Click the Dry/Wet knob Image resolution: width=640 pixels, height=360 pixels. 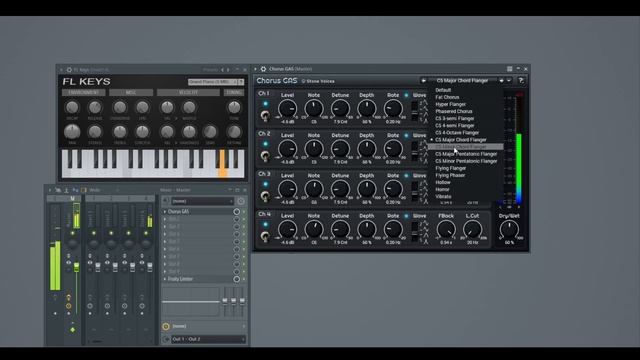[x=509, y=230]
